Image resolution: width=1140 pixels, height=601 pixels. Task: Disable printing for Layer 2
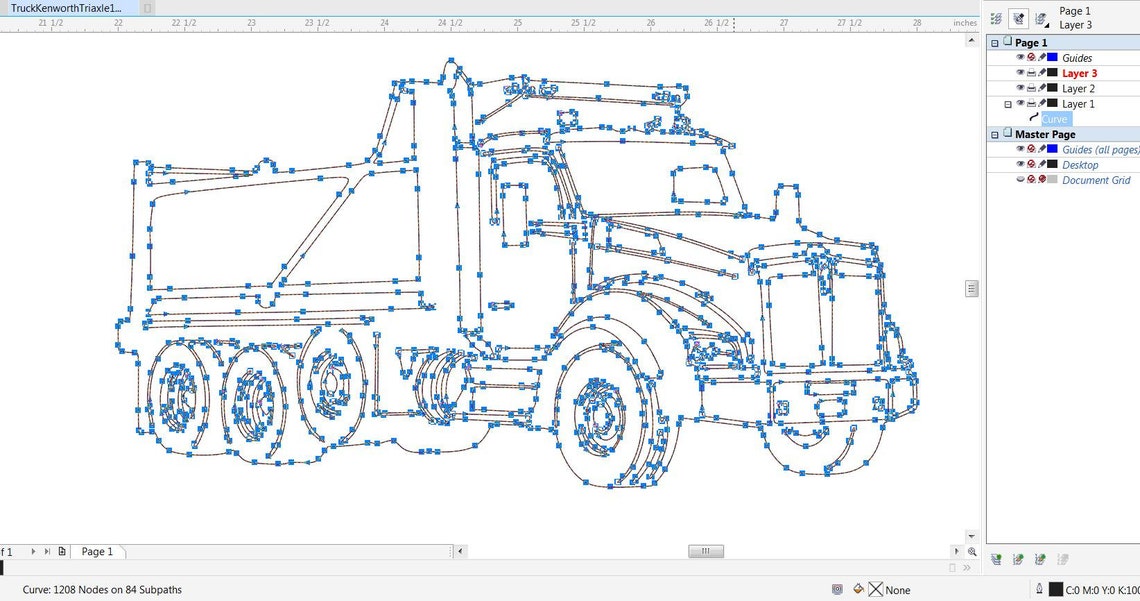[1031, 89]
